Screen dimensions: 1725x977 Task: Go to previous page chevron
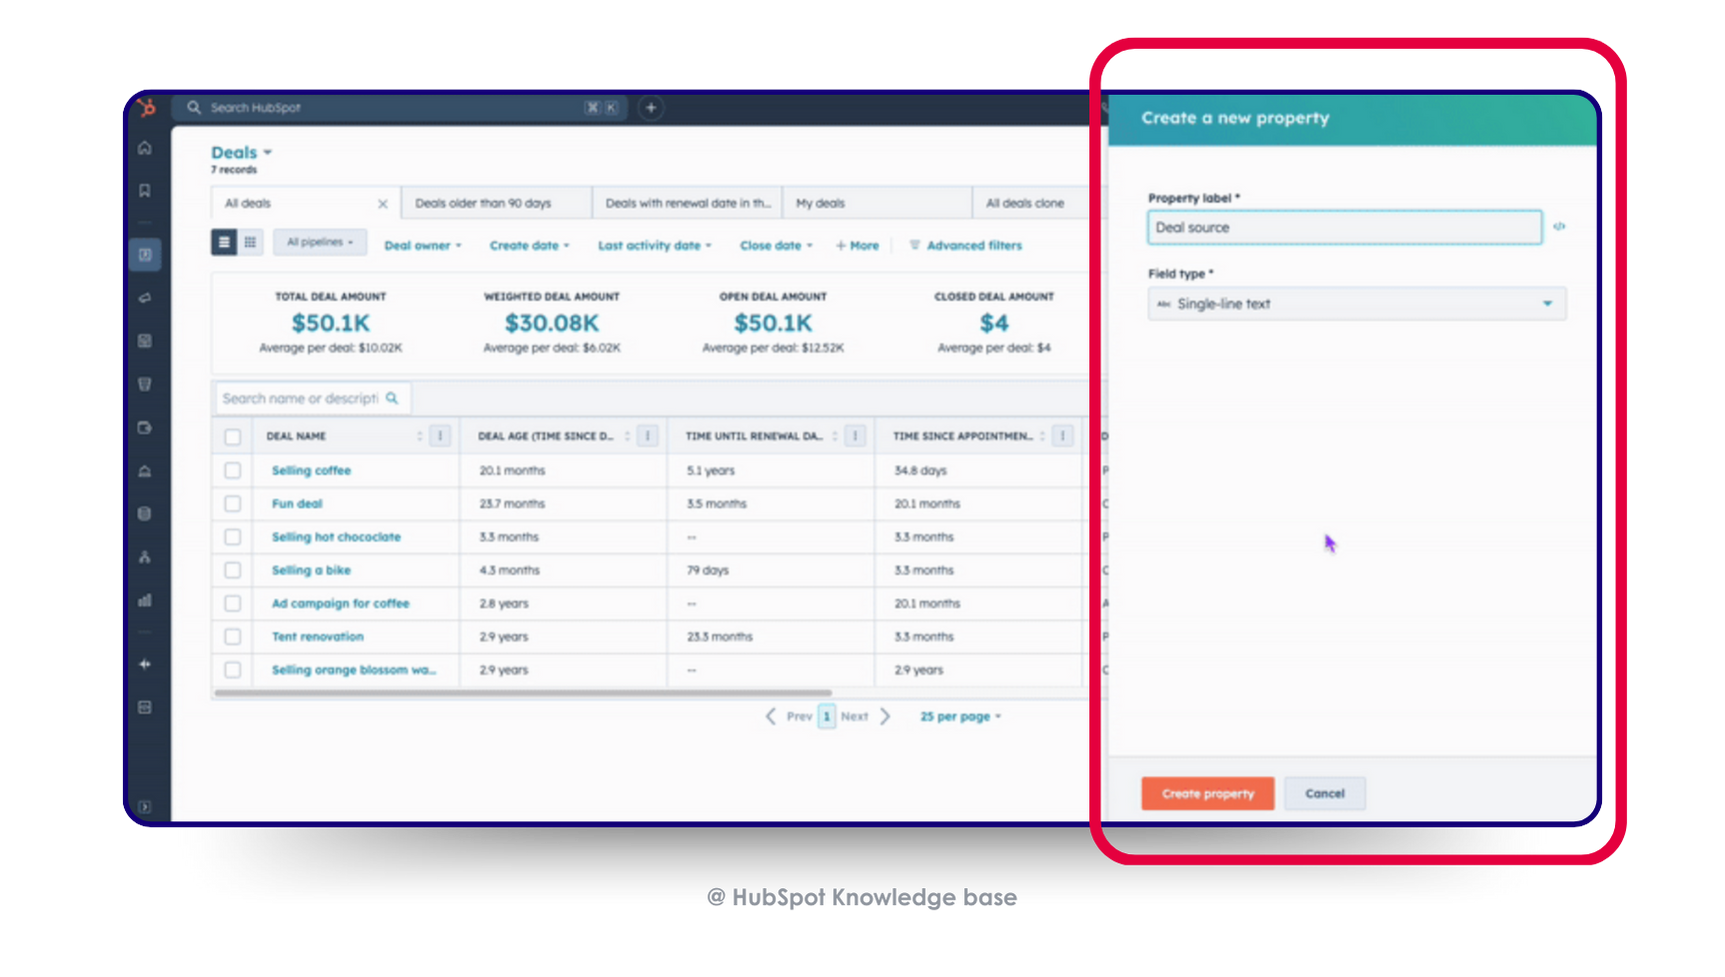tap(770, 717)
